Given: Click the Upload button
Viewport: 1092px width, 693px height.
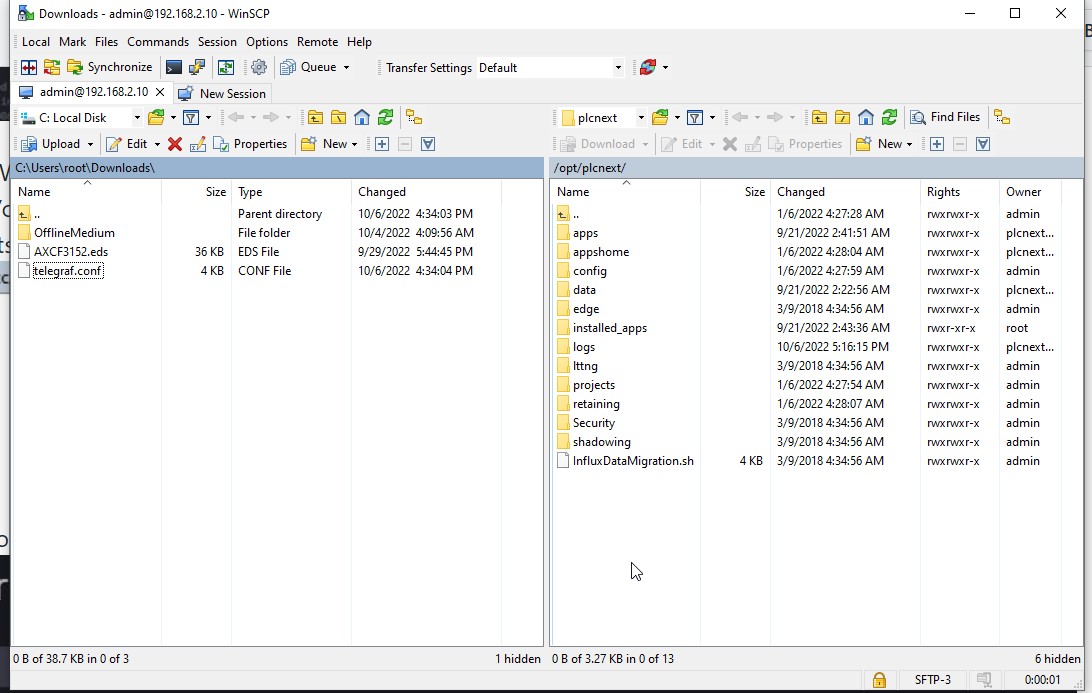Looking at the screenshot, I should [50, 144].
